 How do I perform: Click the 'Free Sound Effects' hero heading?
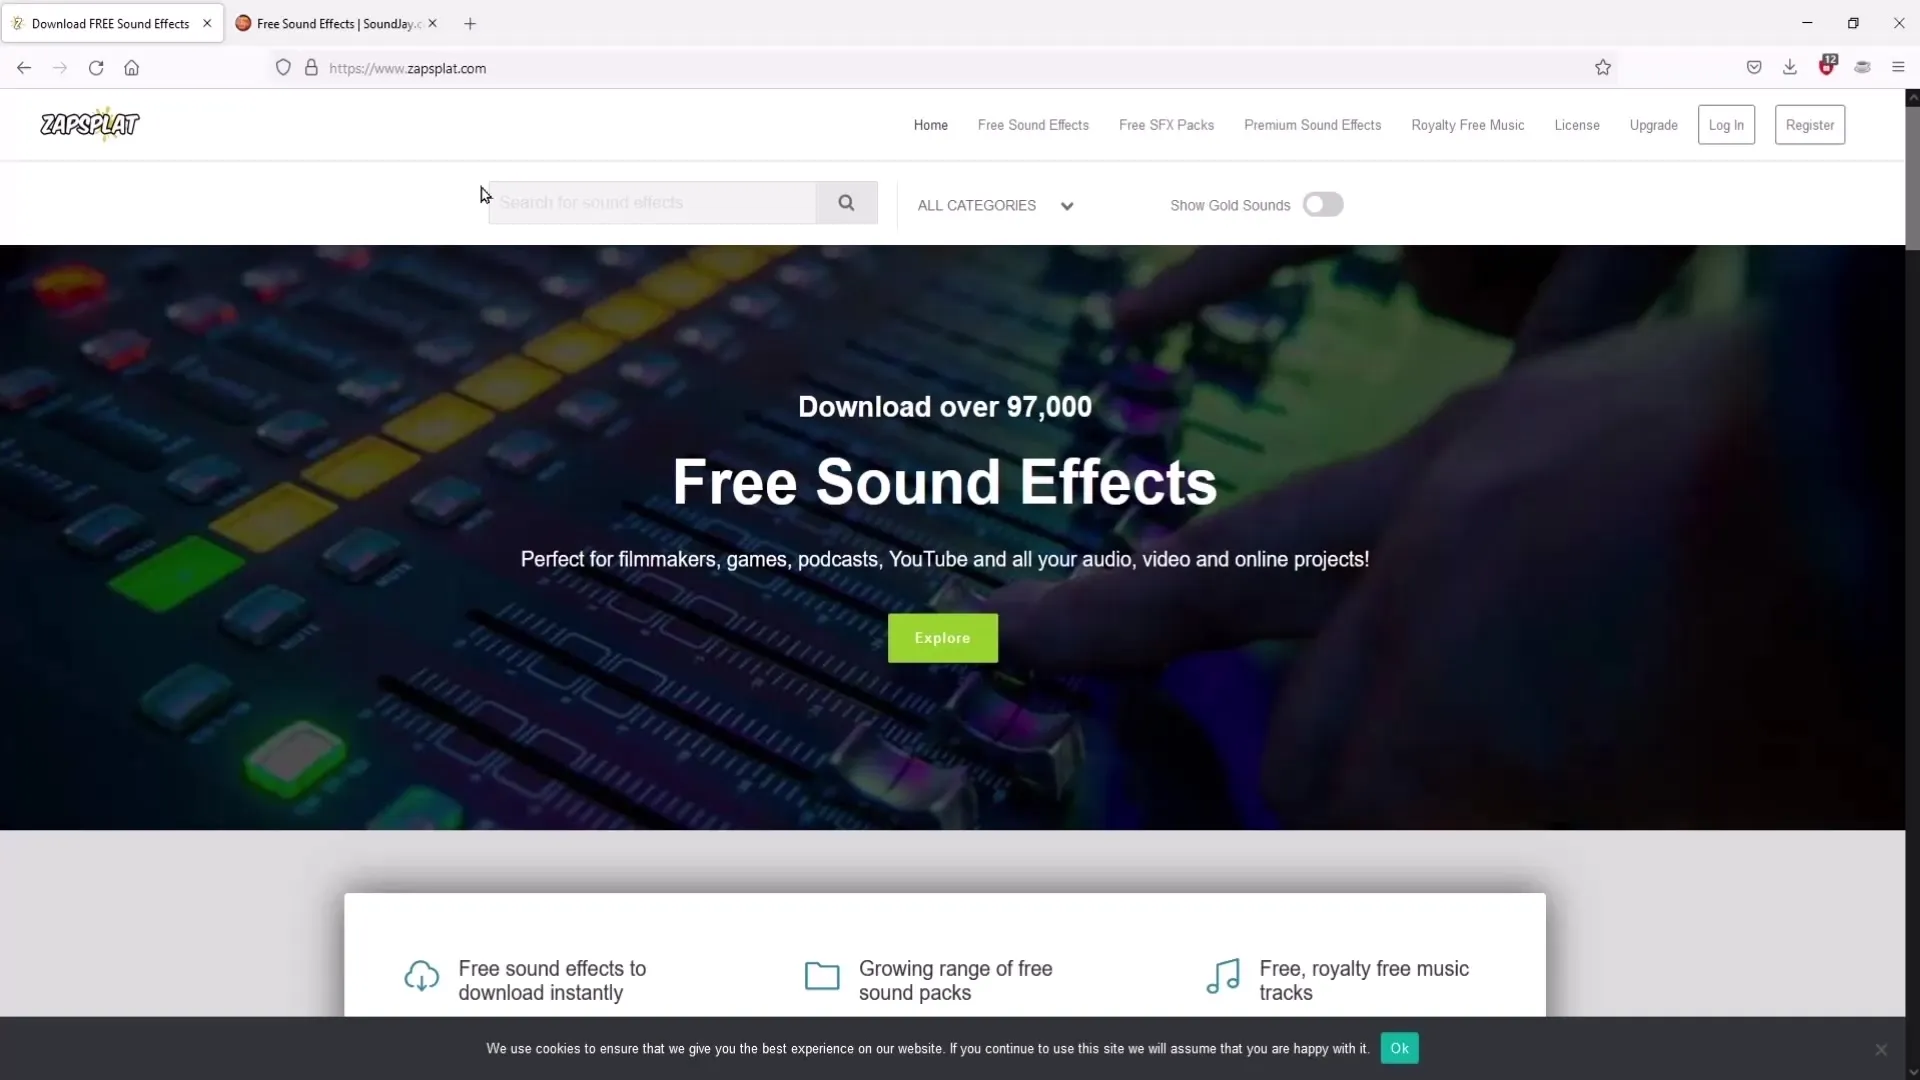tap(944, 482)
